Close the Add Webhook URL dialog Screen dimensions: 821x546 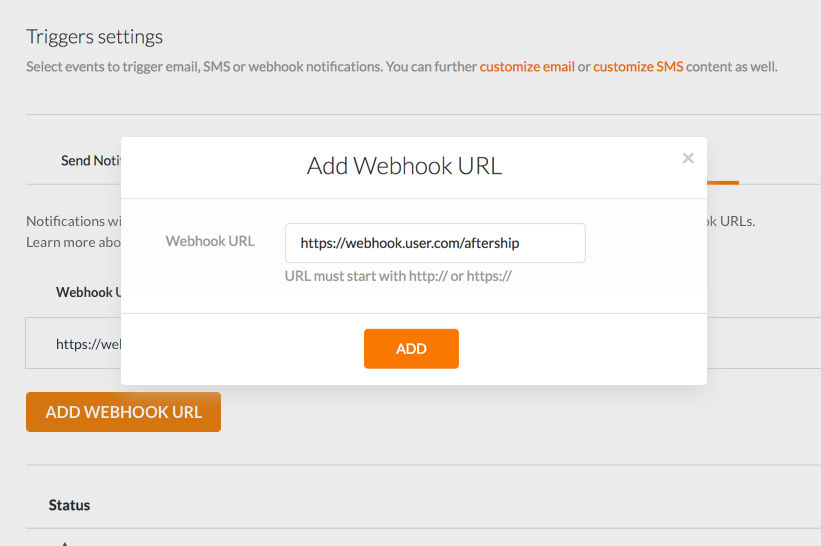click(x=688, y=158)
